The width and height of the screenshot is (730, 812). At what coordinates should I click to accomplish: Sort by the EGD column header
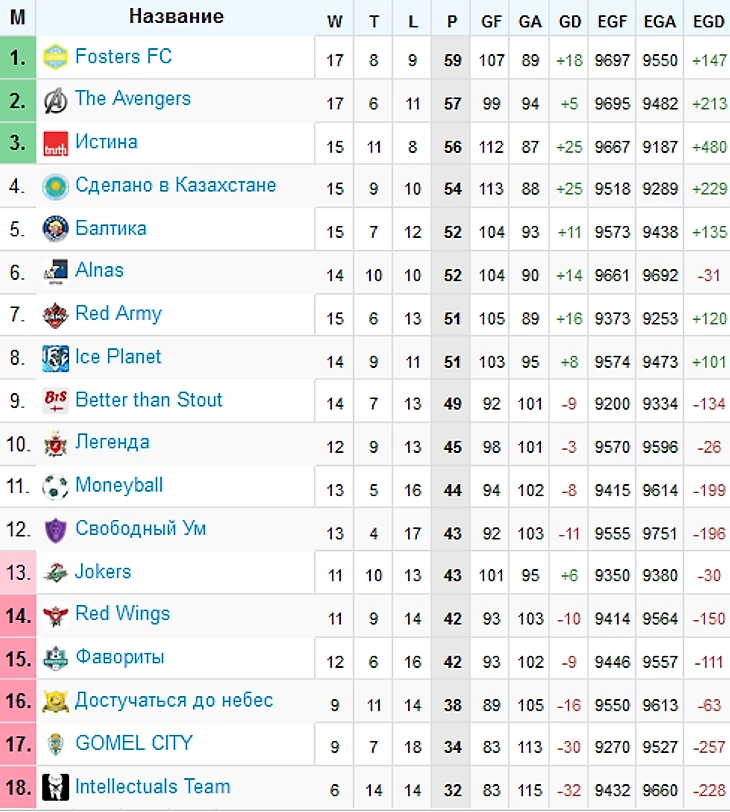point(708,22)
